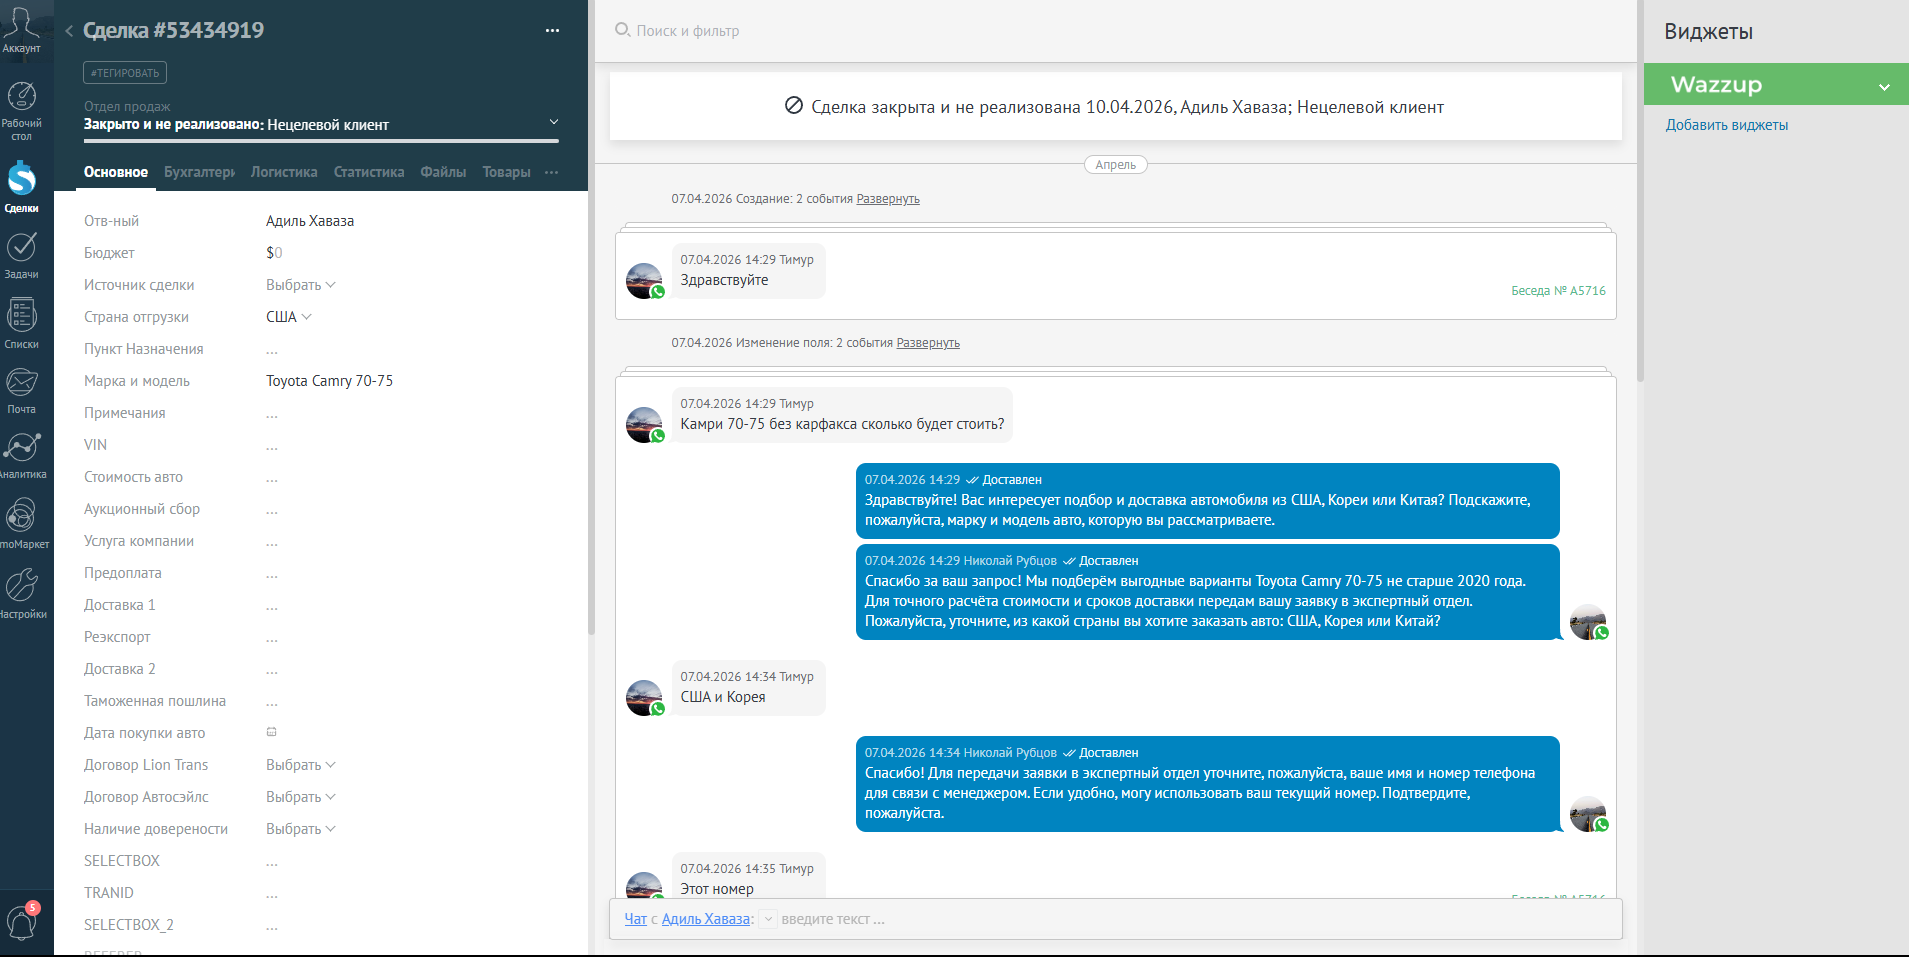Image resolution: width=1909 pixels, height=957 pixels.
Task: Click Отв-ный value Адиль Хаваза
Action: click(x=310, y=221)
